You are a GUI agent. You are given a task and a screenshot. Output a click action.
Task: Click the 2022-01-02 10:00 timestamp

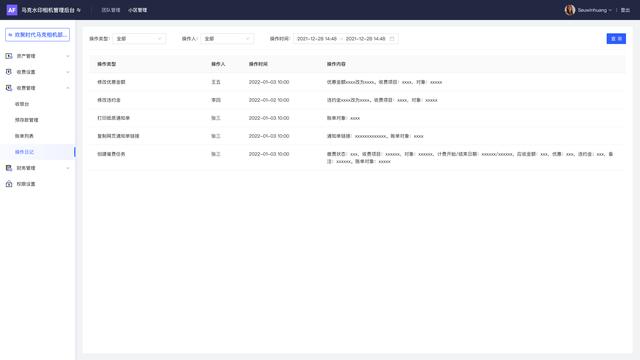(x=269, y=100)
